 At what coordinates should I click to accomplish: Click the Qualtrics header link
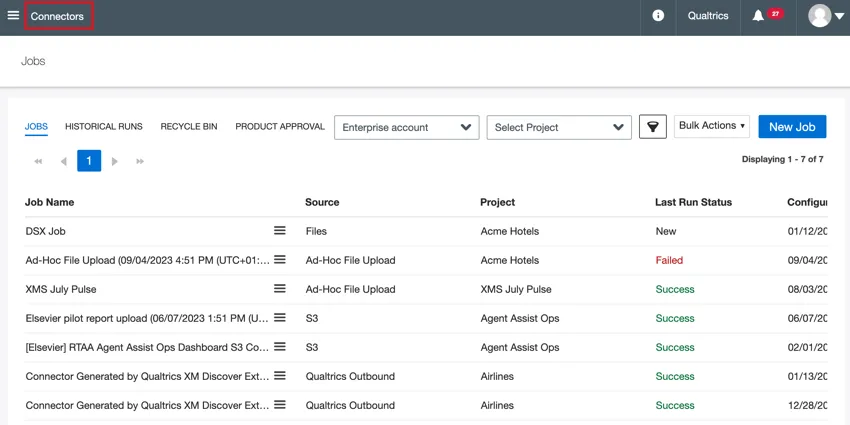(x=708, y=16)
